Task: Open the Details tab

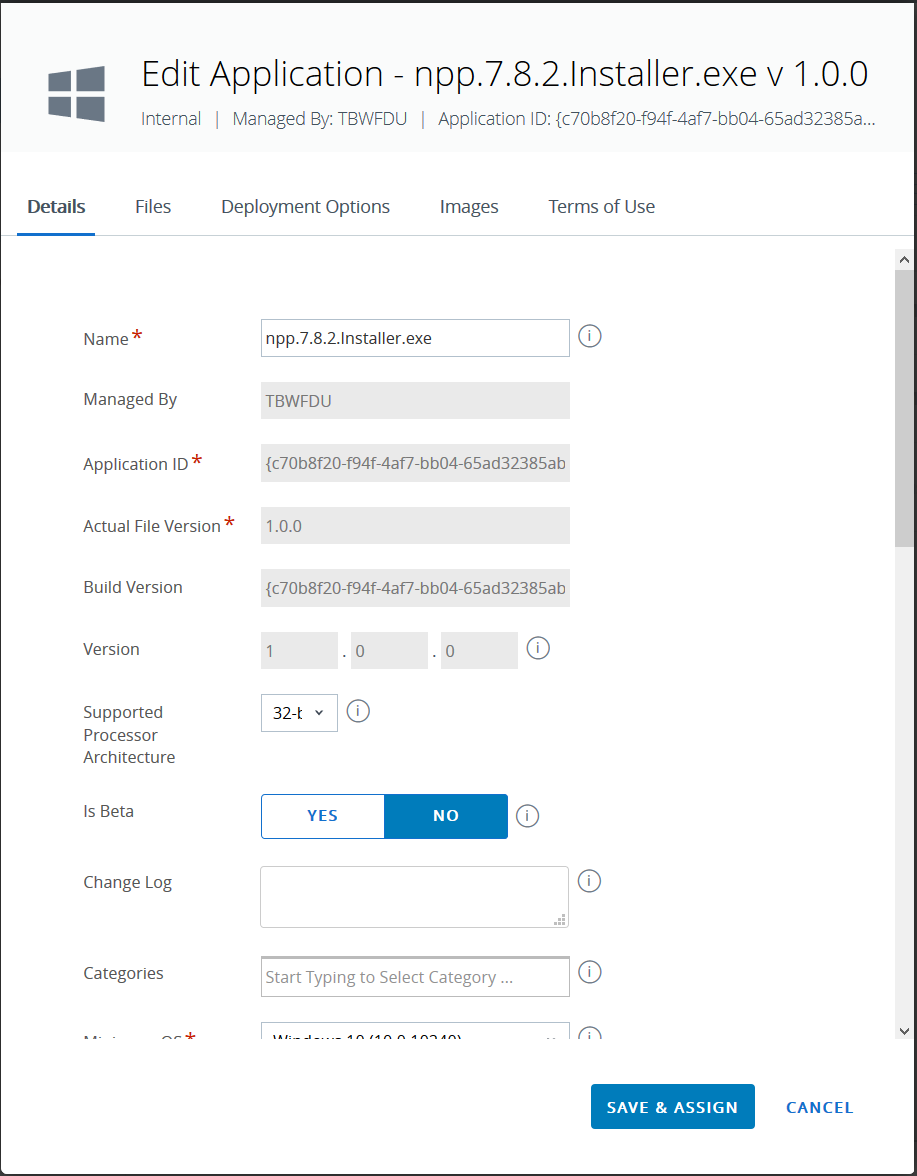Action: (56, 207)
